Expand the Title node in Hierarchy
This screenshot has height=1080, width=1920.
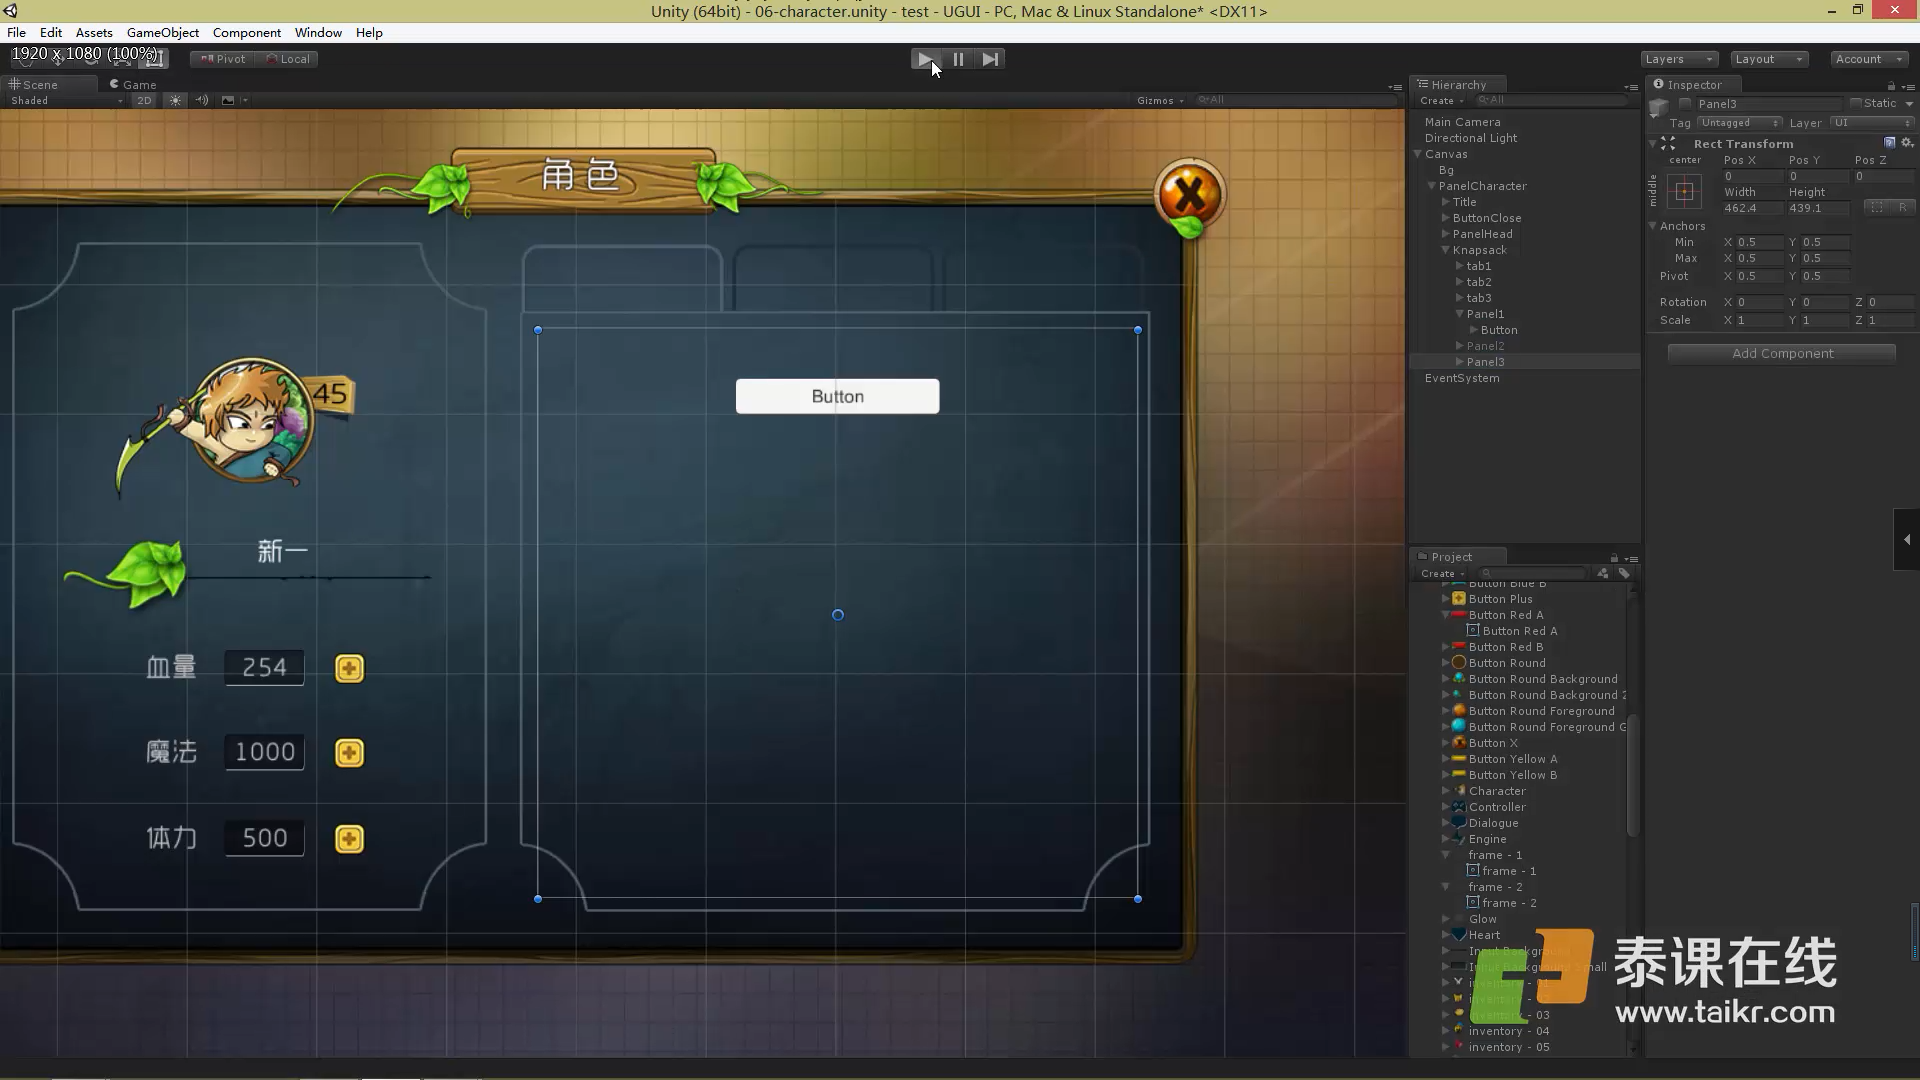tap(1446, 202)
